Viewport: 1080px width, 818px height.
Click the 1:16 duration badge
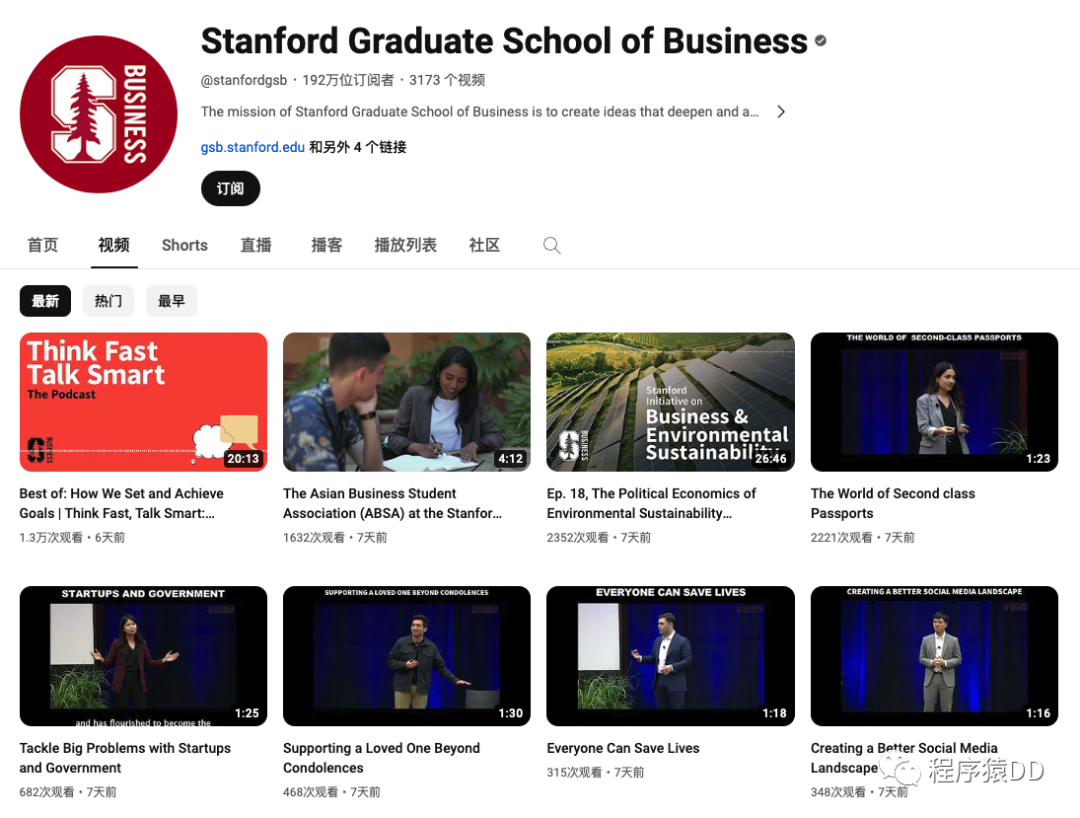pyautogui.click(x=1038, y=713)
